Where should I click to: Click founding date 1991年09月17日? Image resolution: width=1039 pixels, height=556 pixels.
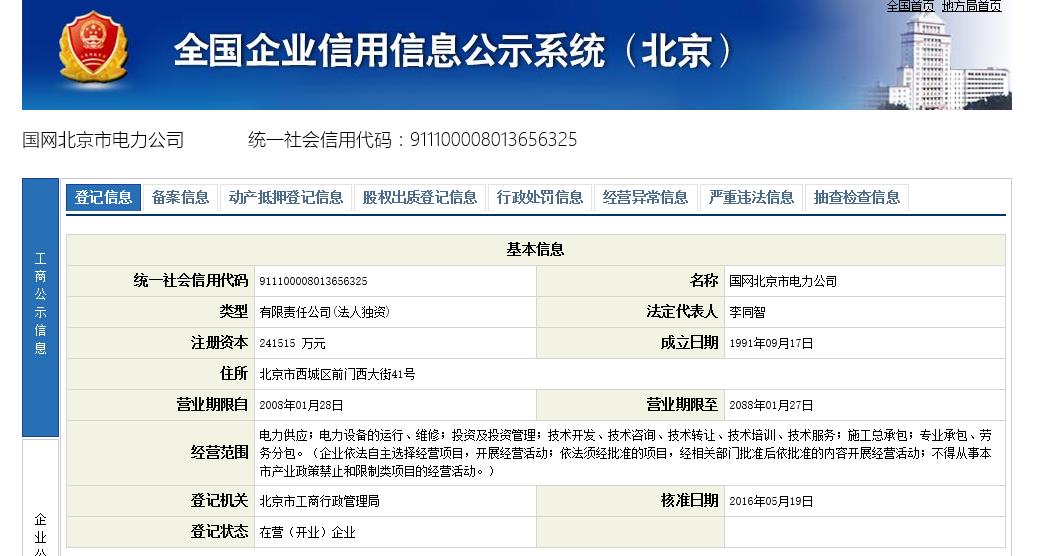point(771,343)
